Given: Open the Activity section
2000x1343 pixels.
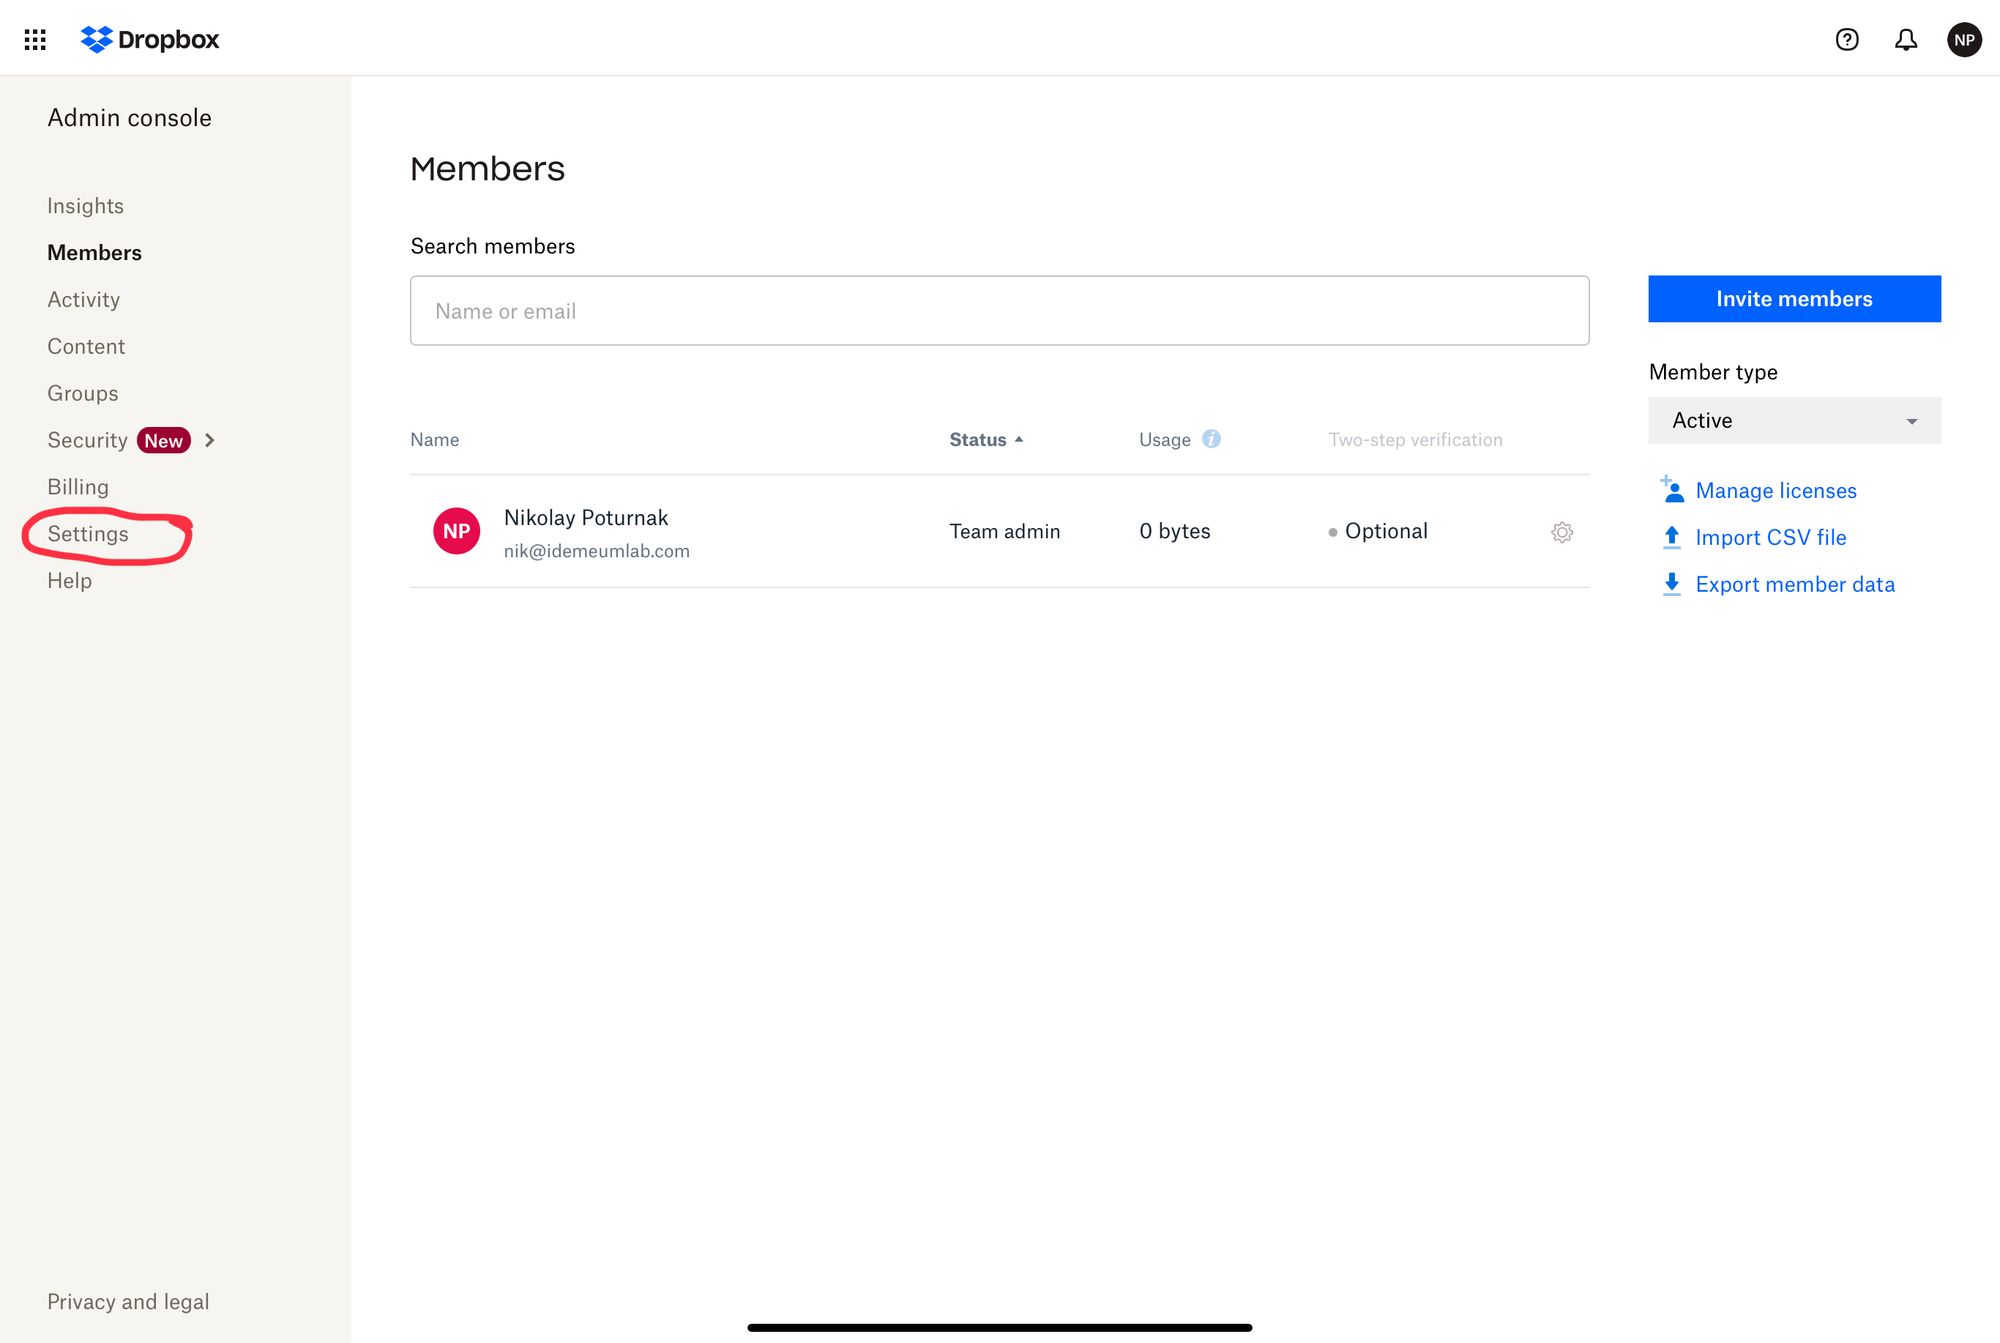Looking at the screenshot, I should coord(83,300).
